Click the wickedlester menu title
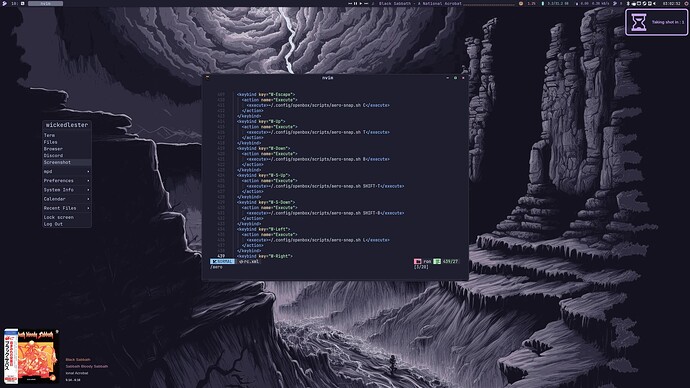The height and width of the screenshot is (388, 690). (67, 125)
